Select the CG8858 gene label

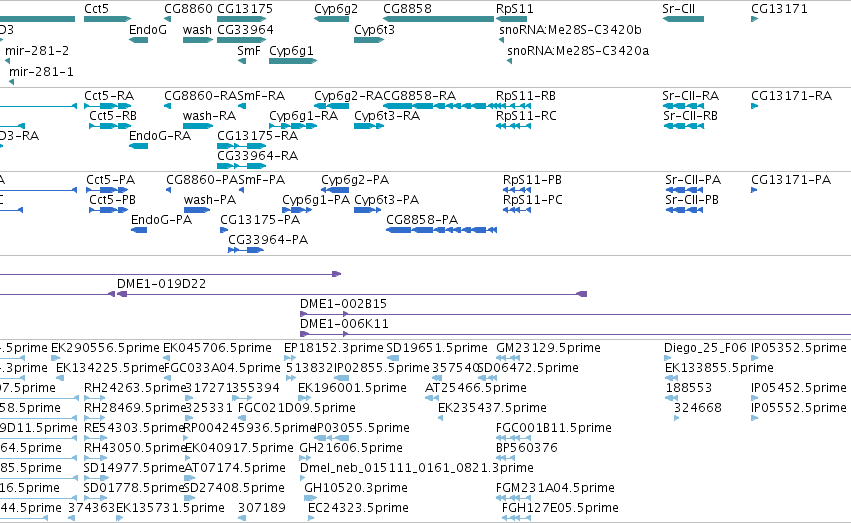tap(407, 9)
